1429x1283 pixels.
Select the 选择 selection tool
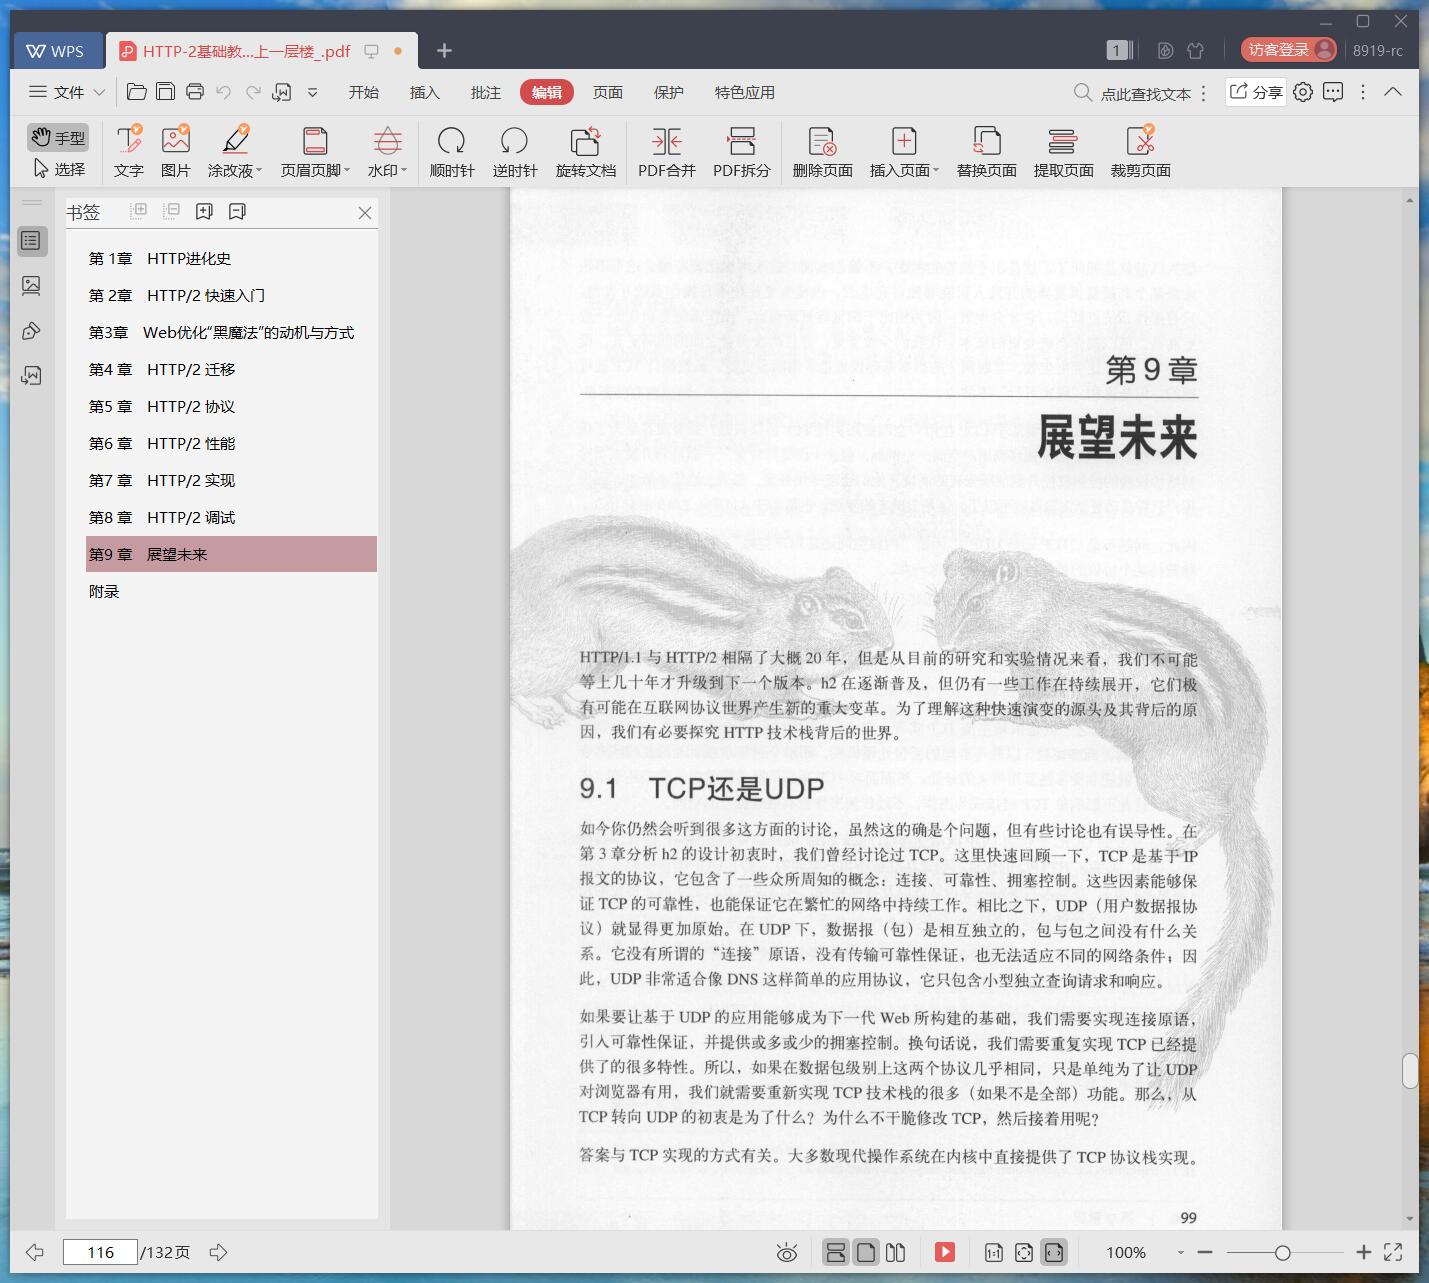pyautogui.click(x=58, y=169)
